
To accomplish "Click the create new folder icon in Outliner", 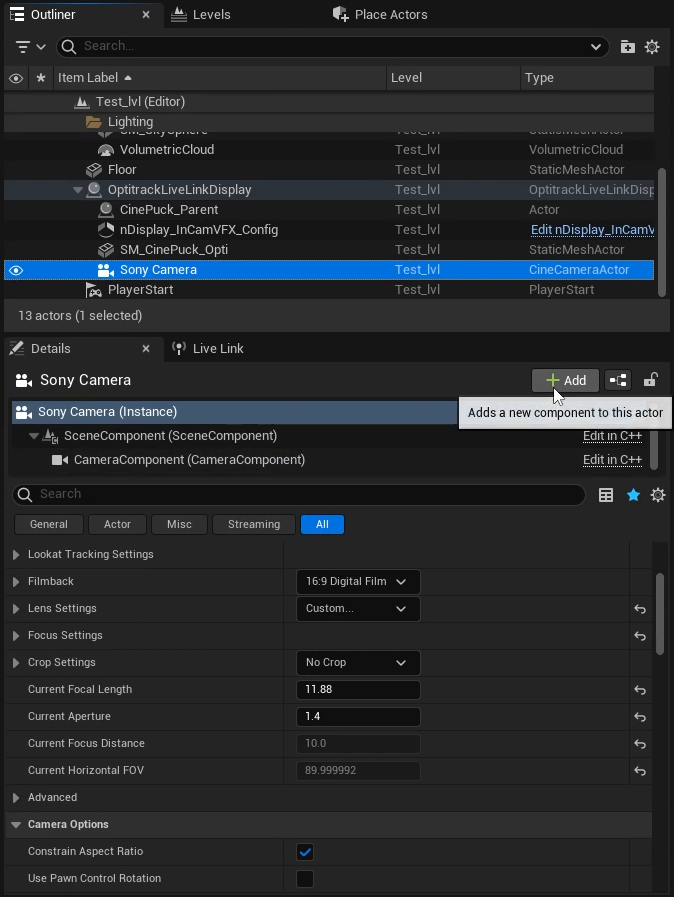I will point(627,47).
